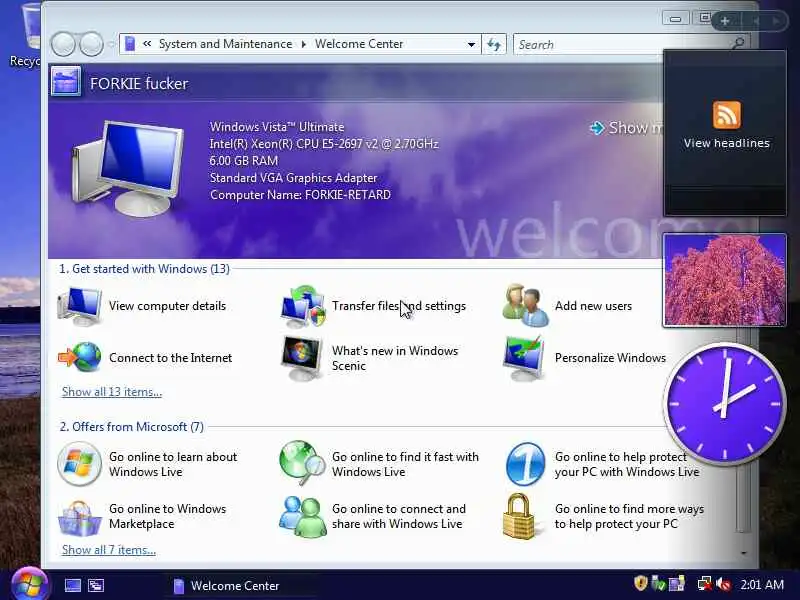Select the Personalize Windows icon

pyautogui.click(x=524, y=358)
